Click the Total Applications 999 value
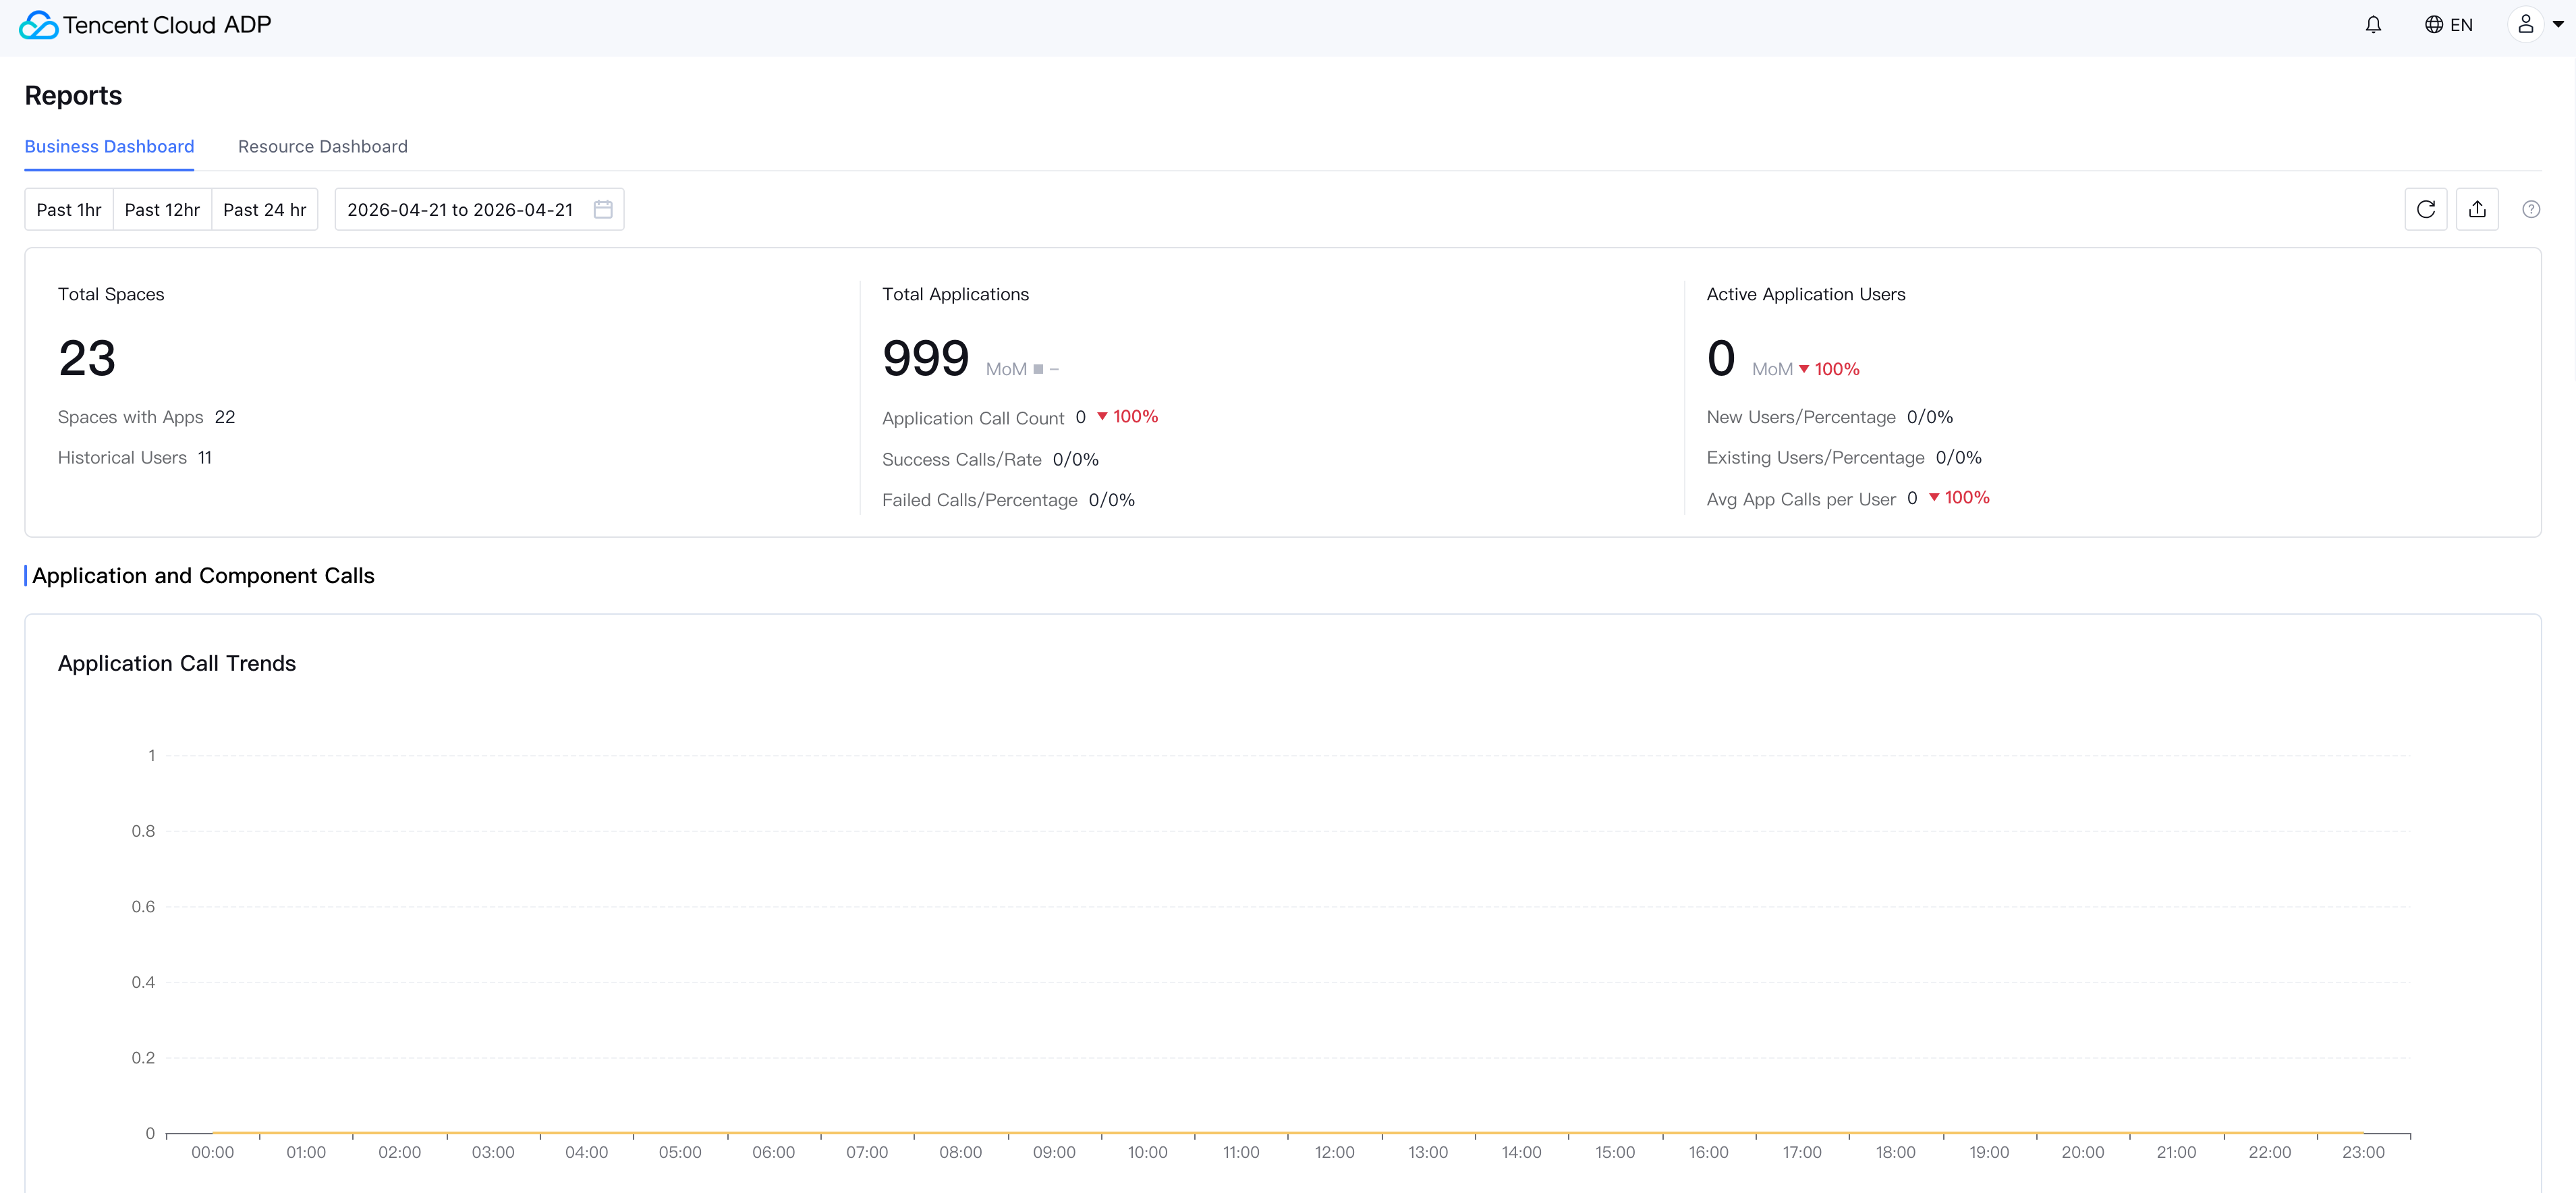Screen dimensions: 2576x1193 [925, 358]
